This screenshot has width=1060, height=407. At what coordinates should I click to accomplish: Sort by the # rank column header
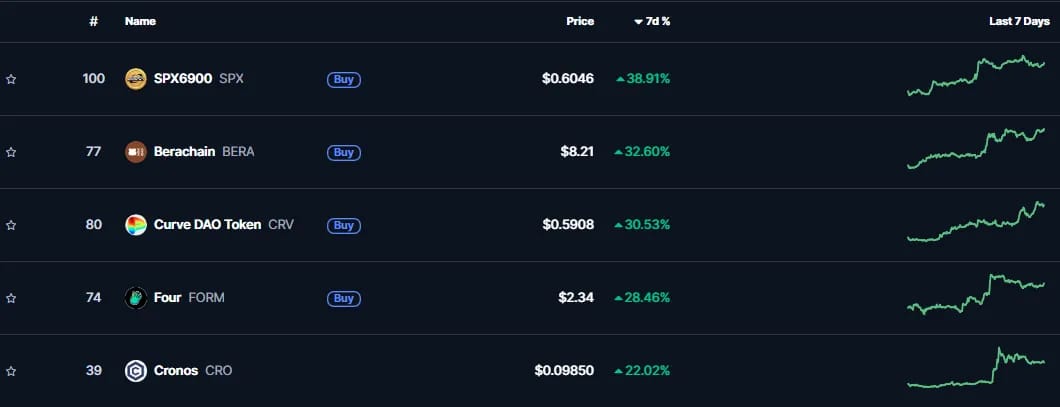(x=93, y=22)
